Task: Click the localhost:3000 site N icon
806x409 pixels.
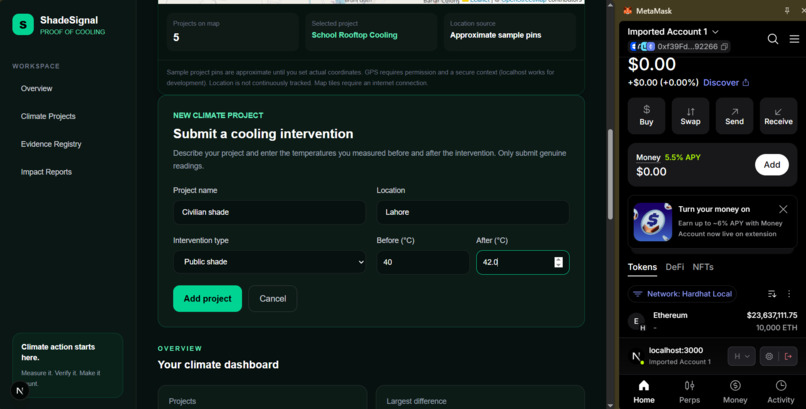Action: 636,356
